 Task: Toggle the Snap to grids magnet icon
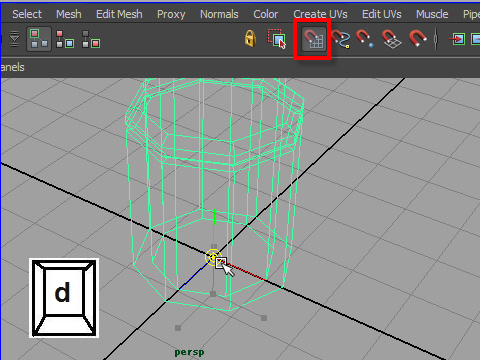[x=314, y=39]
